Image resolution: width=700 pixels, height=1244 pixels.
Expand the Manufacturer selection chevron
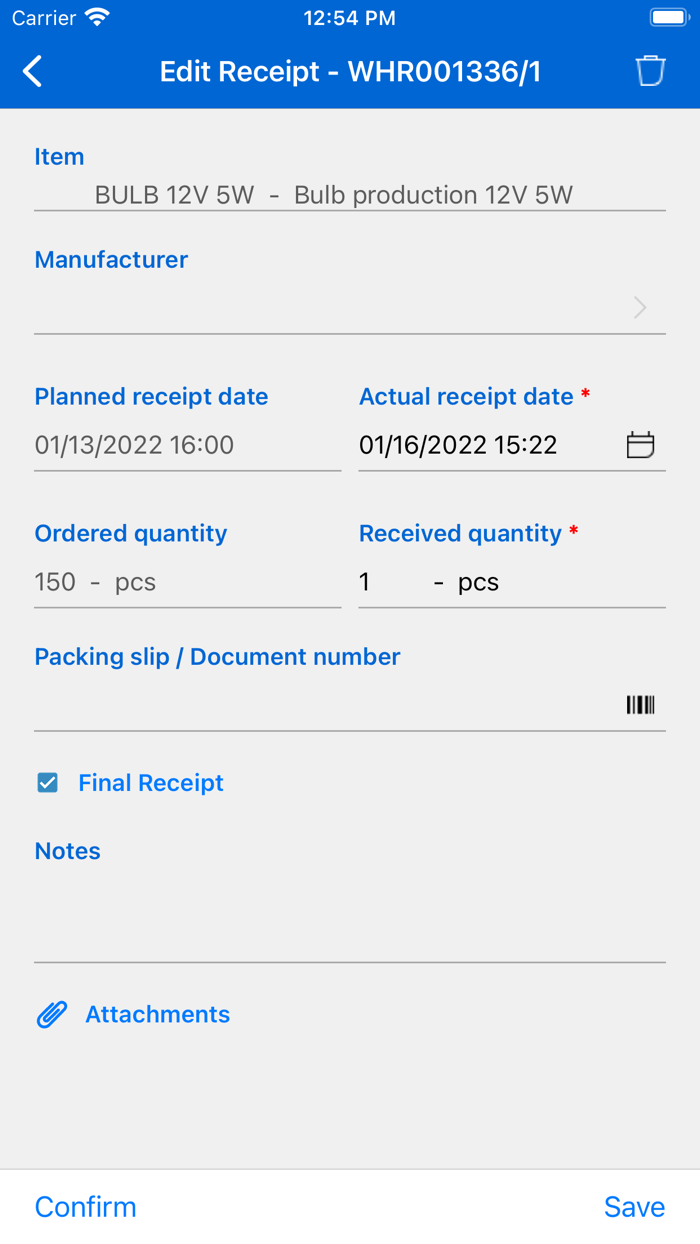(638, 307)
